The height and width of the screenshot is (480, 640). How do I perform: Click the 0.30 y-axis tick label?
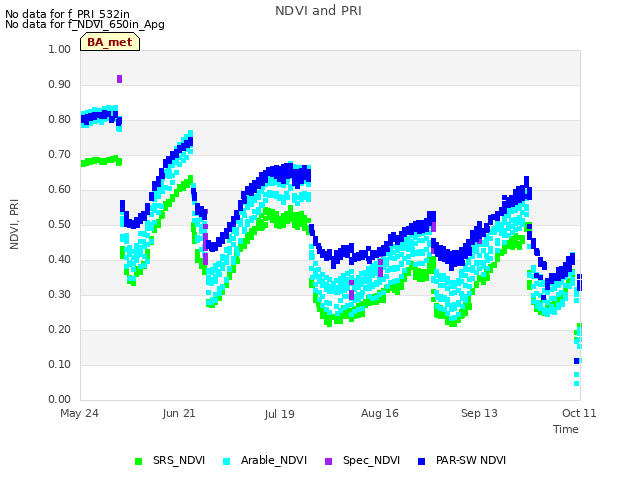pyautogui.click(x=60, y=295)
